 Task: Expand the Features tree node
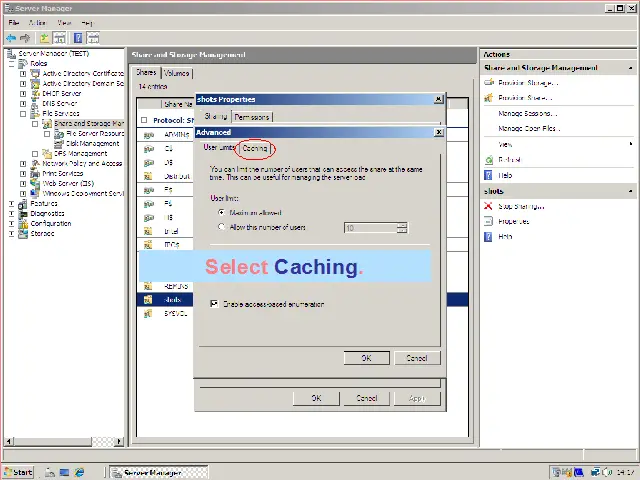tap(11, 203)
